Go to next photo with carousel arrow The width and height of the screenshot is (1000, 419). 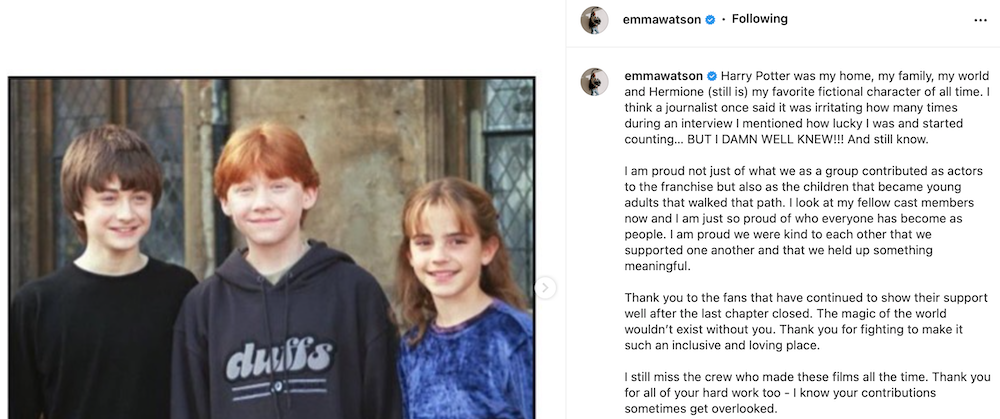pos(545,288)
